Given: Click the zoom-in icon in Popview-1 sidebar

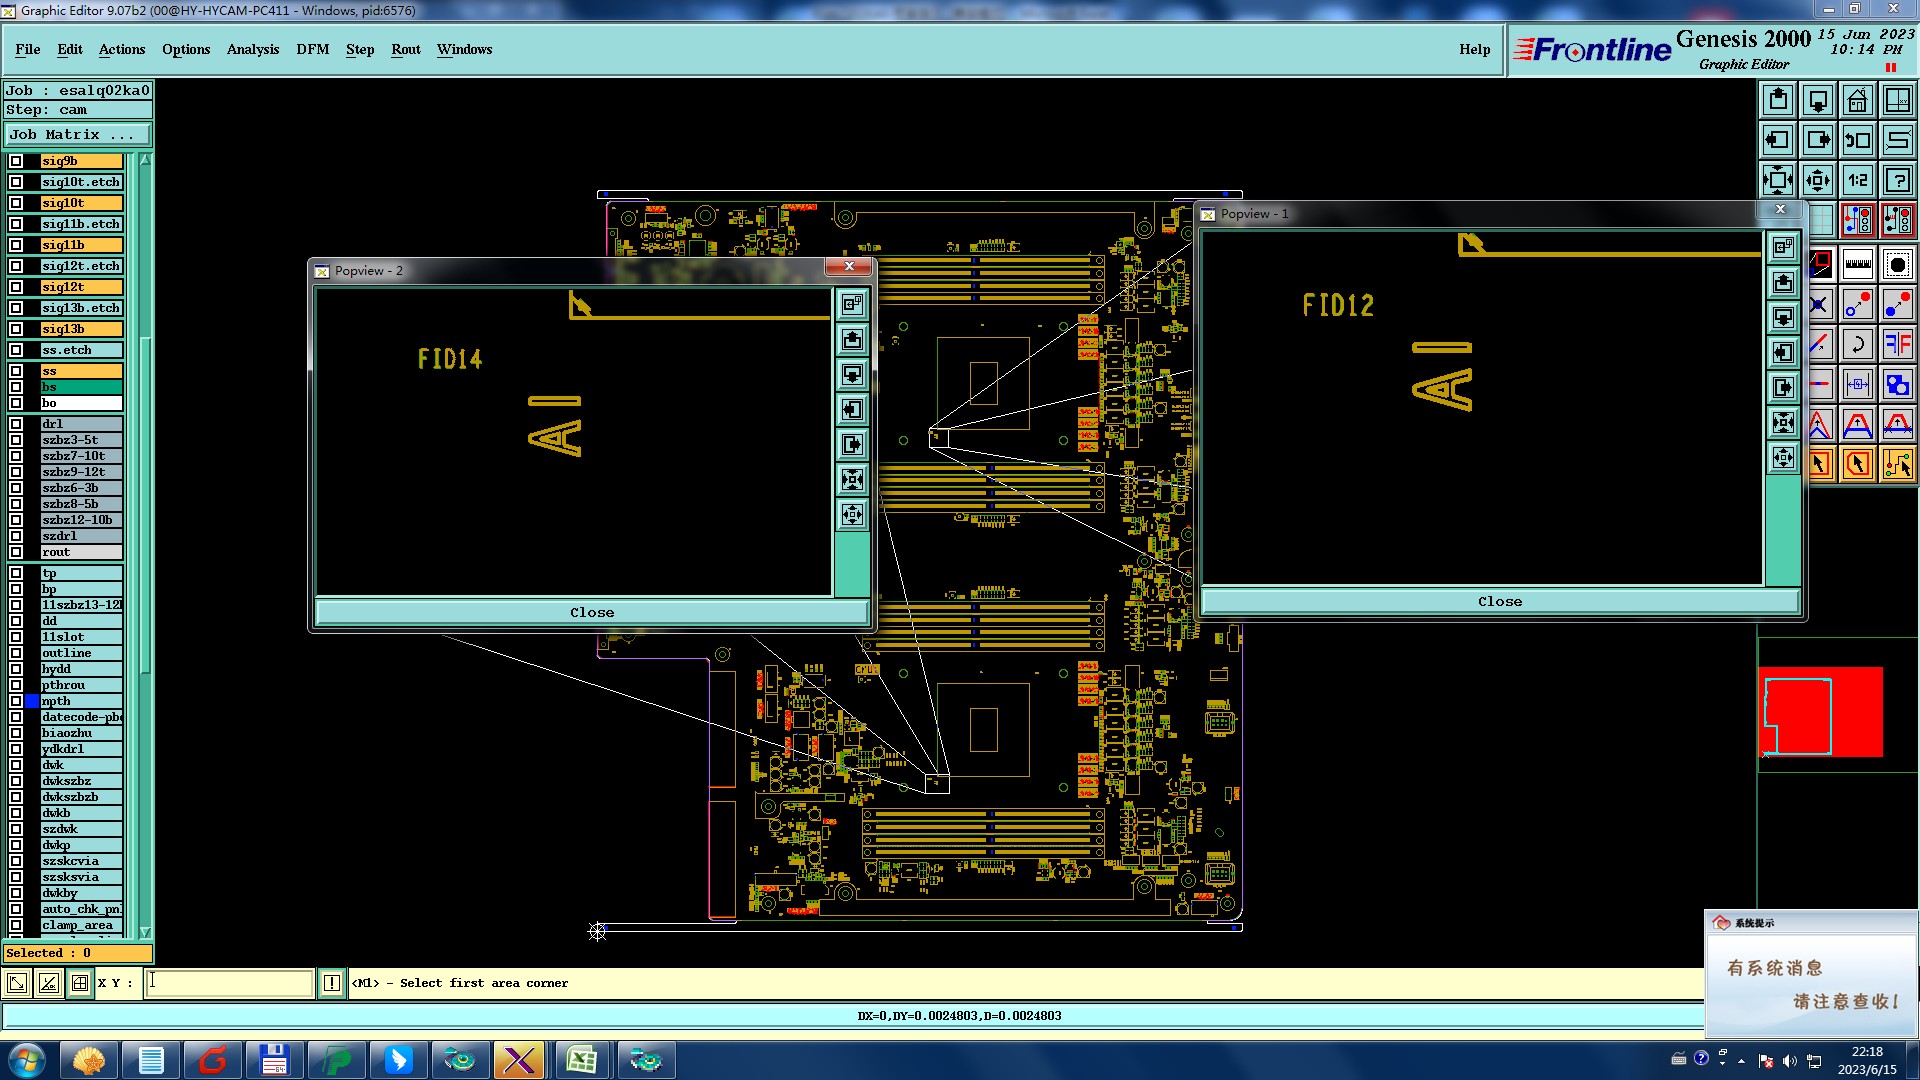Looking at the screenshot, I should [1783, 423].
